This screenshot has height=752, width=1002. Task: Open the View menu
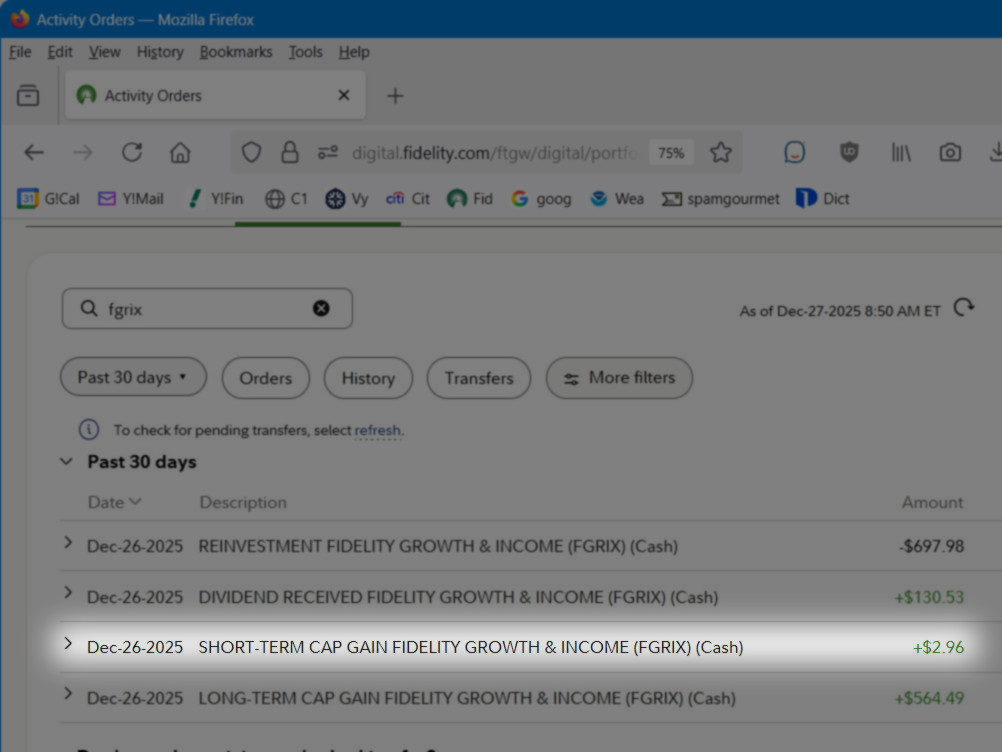104,52
